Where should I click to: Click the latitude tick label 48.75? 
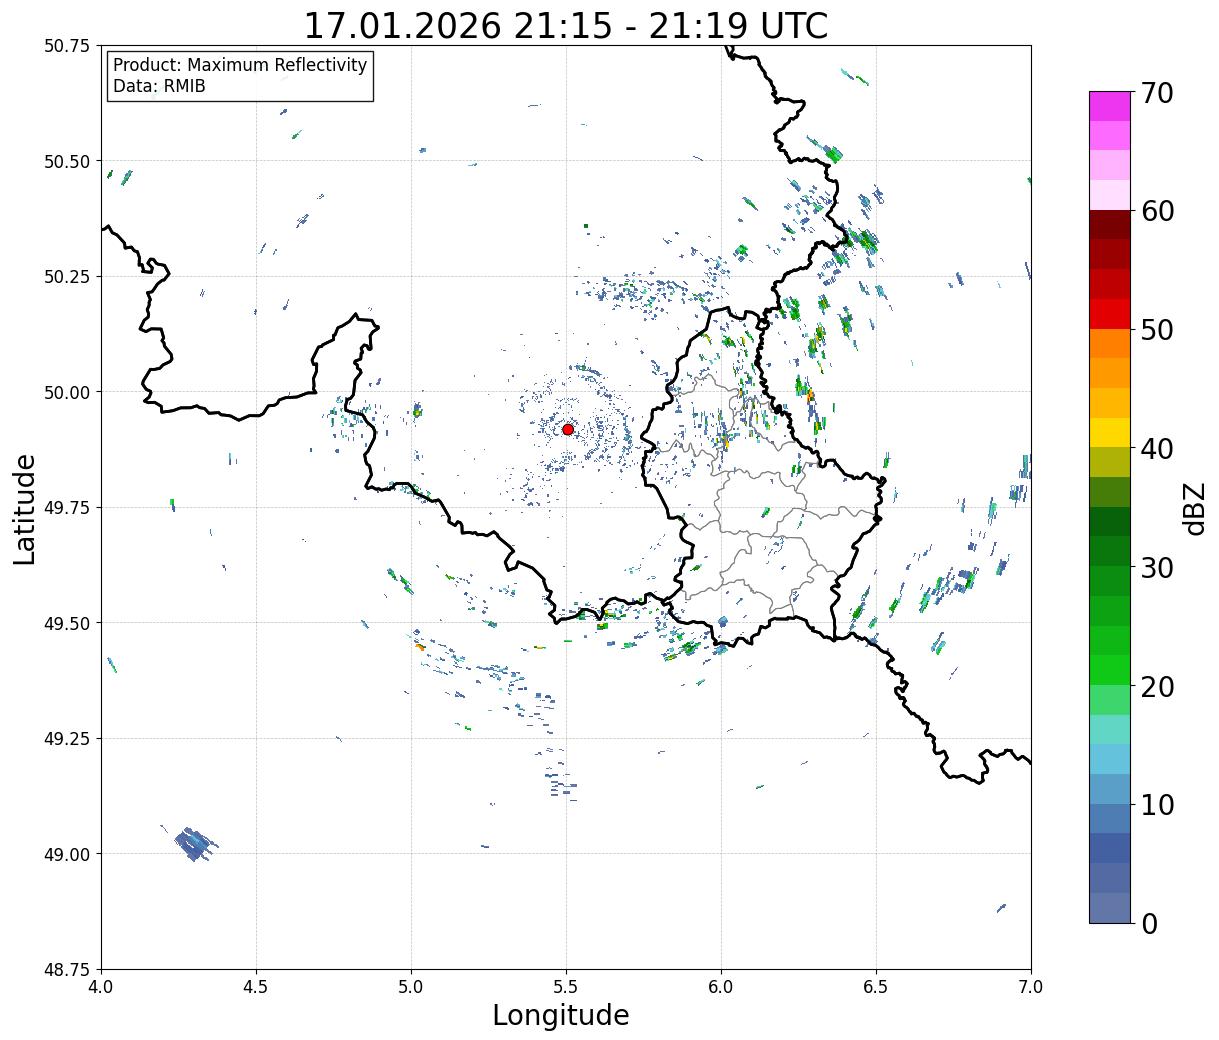(67, 970)
